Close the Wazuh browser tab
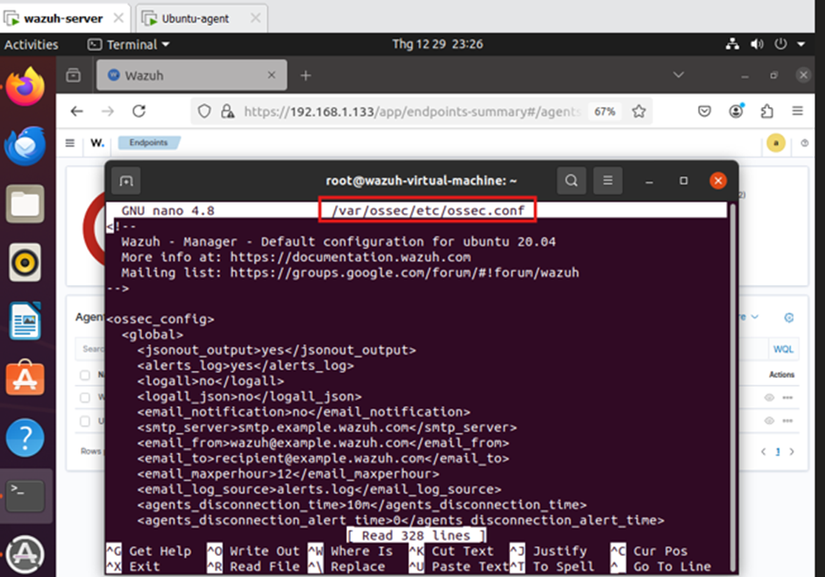The width and height of the screenshot is (825, 577). pyautogui.click(x=271, y=75)
